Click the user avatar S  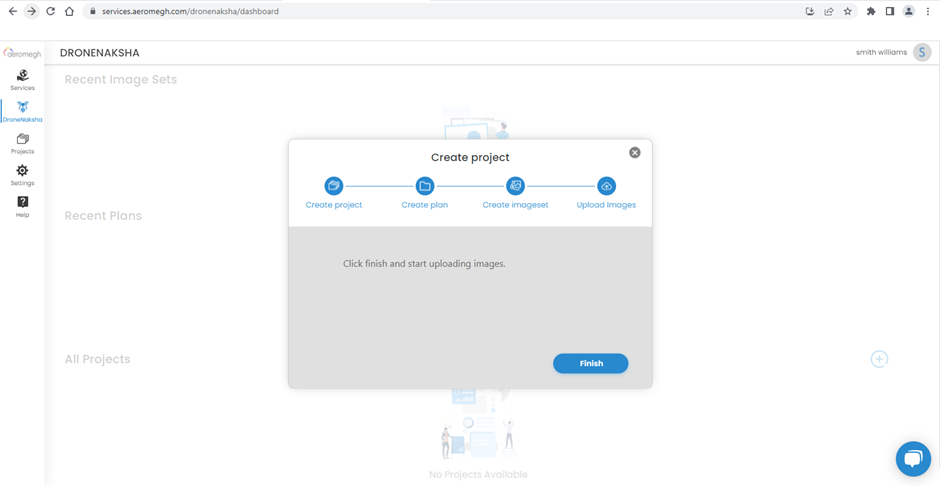coord(922,52)
